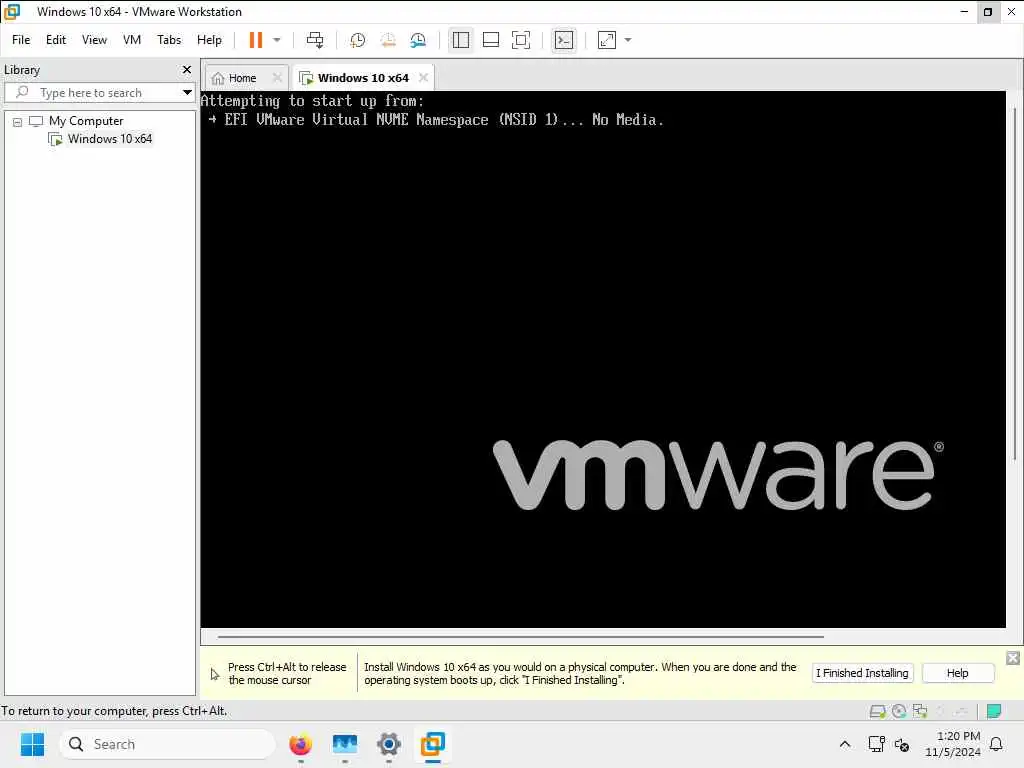Click the VM console screen
The height and width of the screenshot is (768, 1024).
603,359
